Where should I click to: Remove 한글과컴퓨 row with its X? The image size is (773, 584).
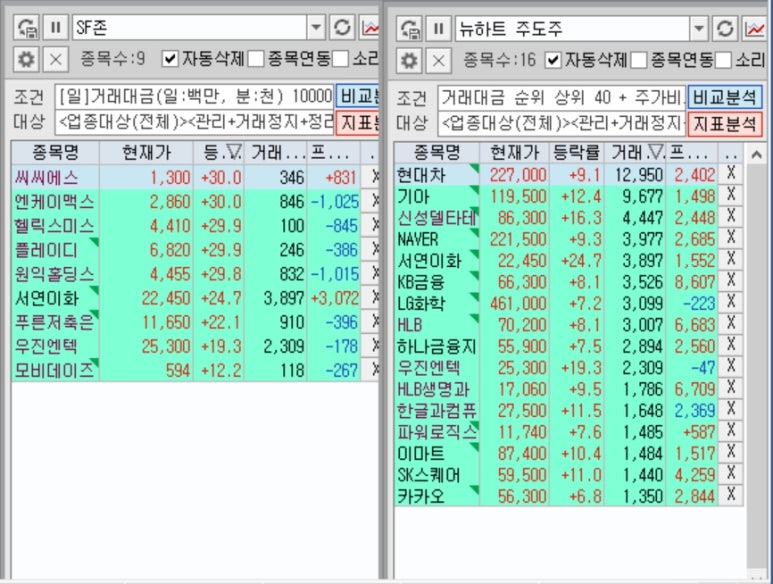coord(731,409)
